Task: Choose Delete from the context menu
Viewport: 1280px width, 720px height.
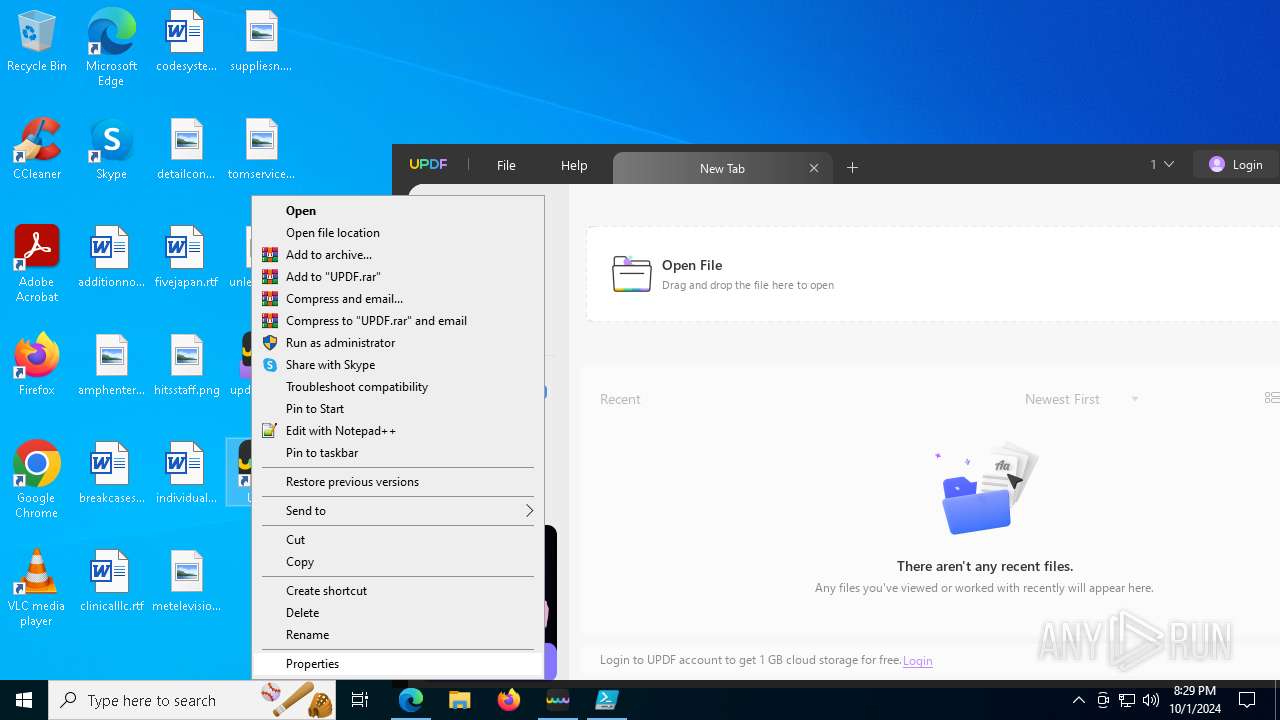Action: point(398,613)
